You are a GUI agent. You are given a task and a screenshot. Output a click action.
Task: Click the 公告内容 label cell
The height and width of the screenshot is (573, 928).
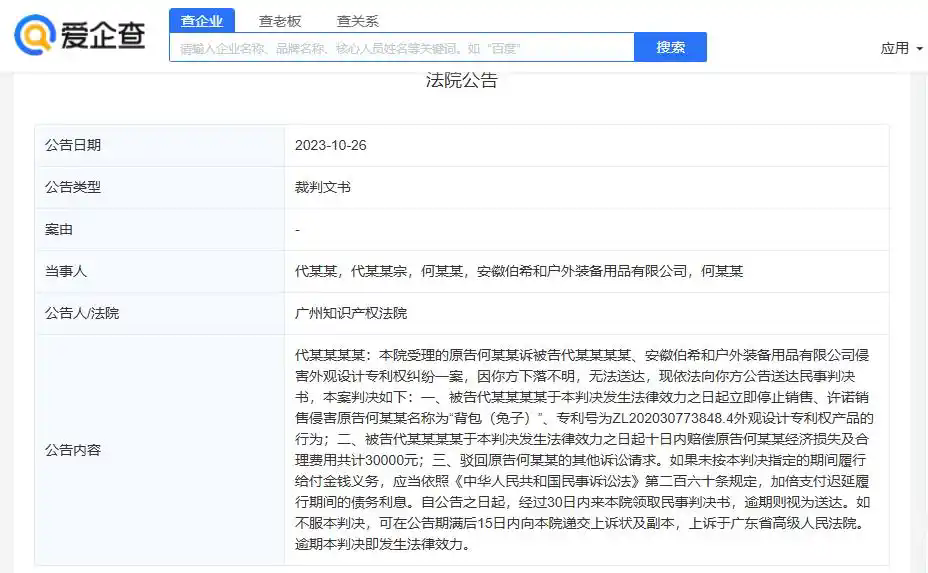click(160, 450)
